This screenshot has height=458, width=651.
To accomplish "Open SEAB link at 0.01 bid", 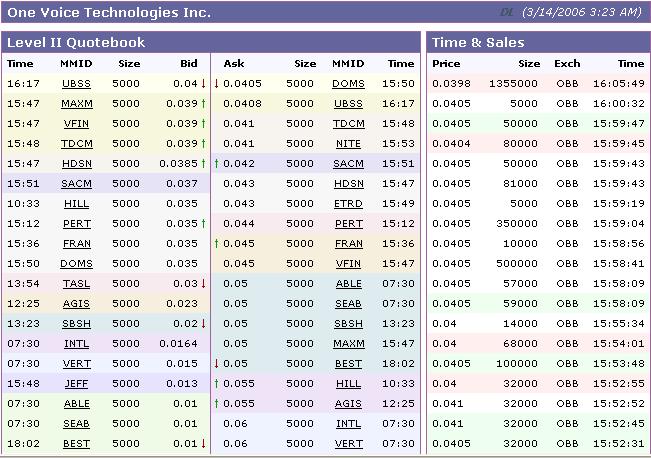I will (76, 424).
